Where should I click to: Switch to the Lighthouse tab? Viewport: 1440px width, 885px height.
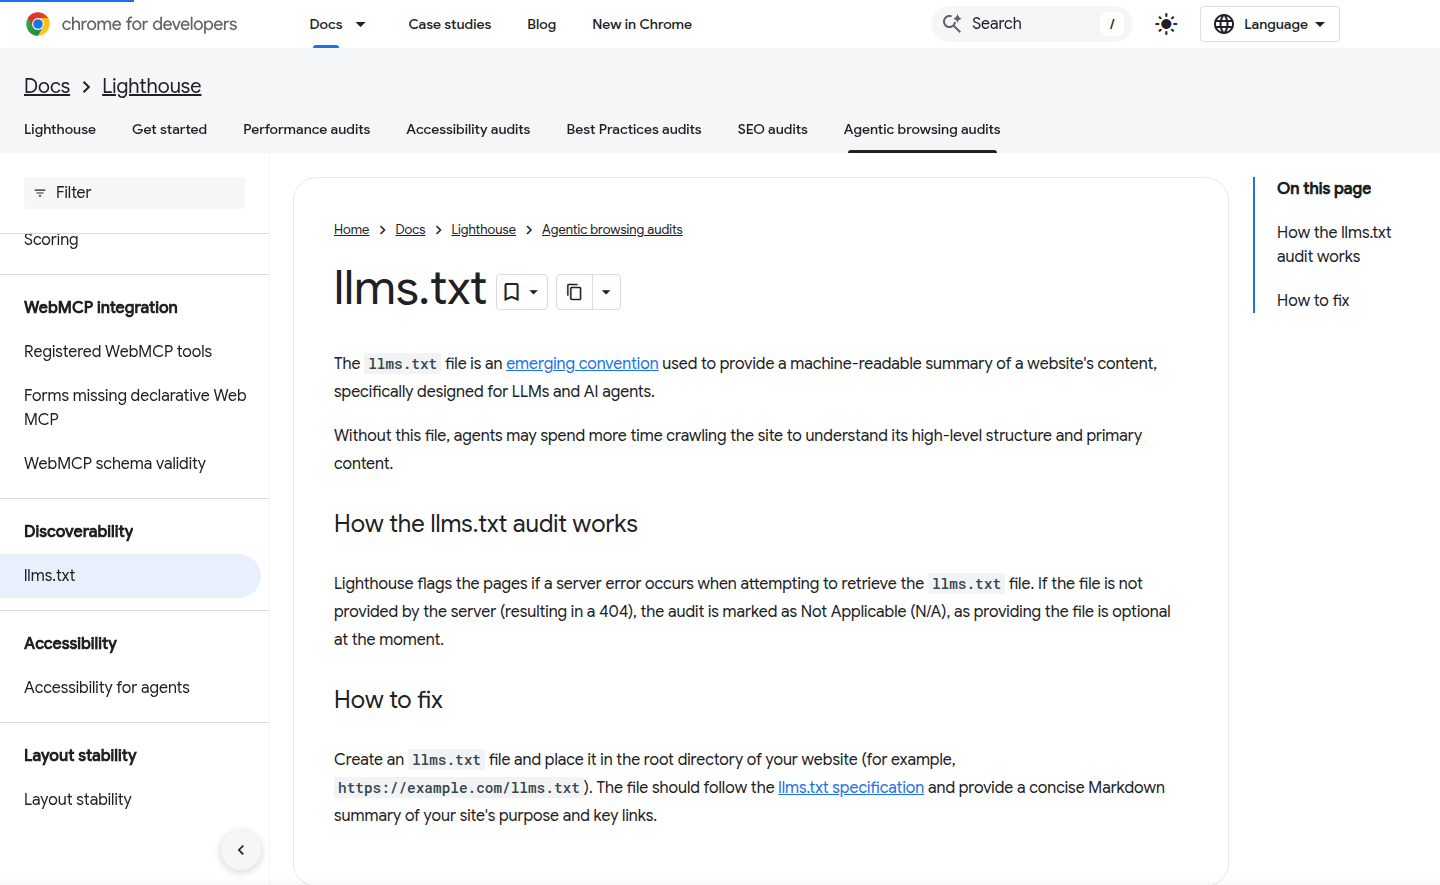tap(60, 129)
